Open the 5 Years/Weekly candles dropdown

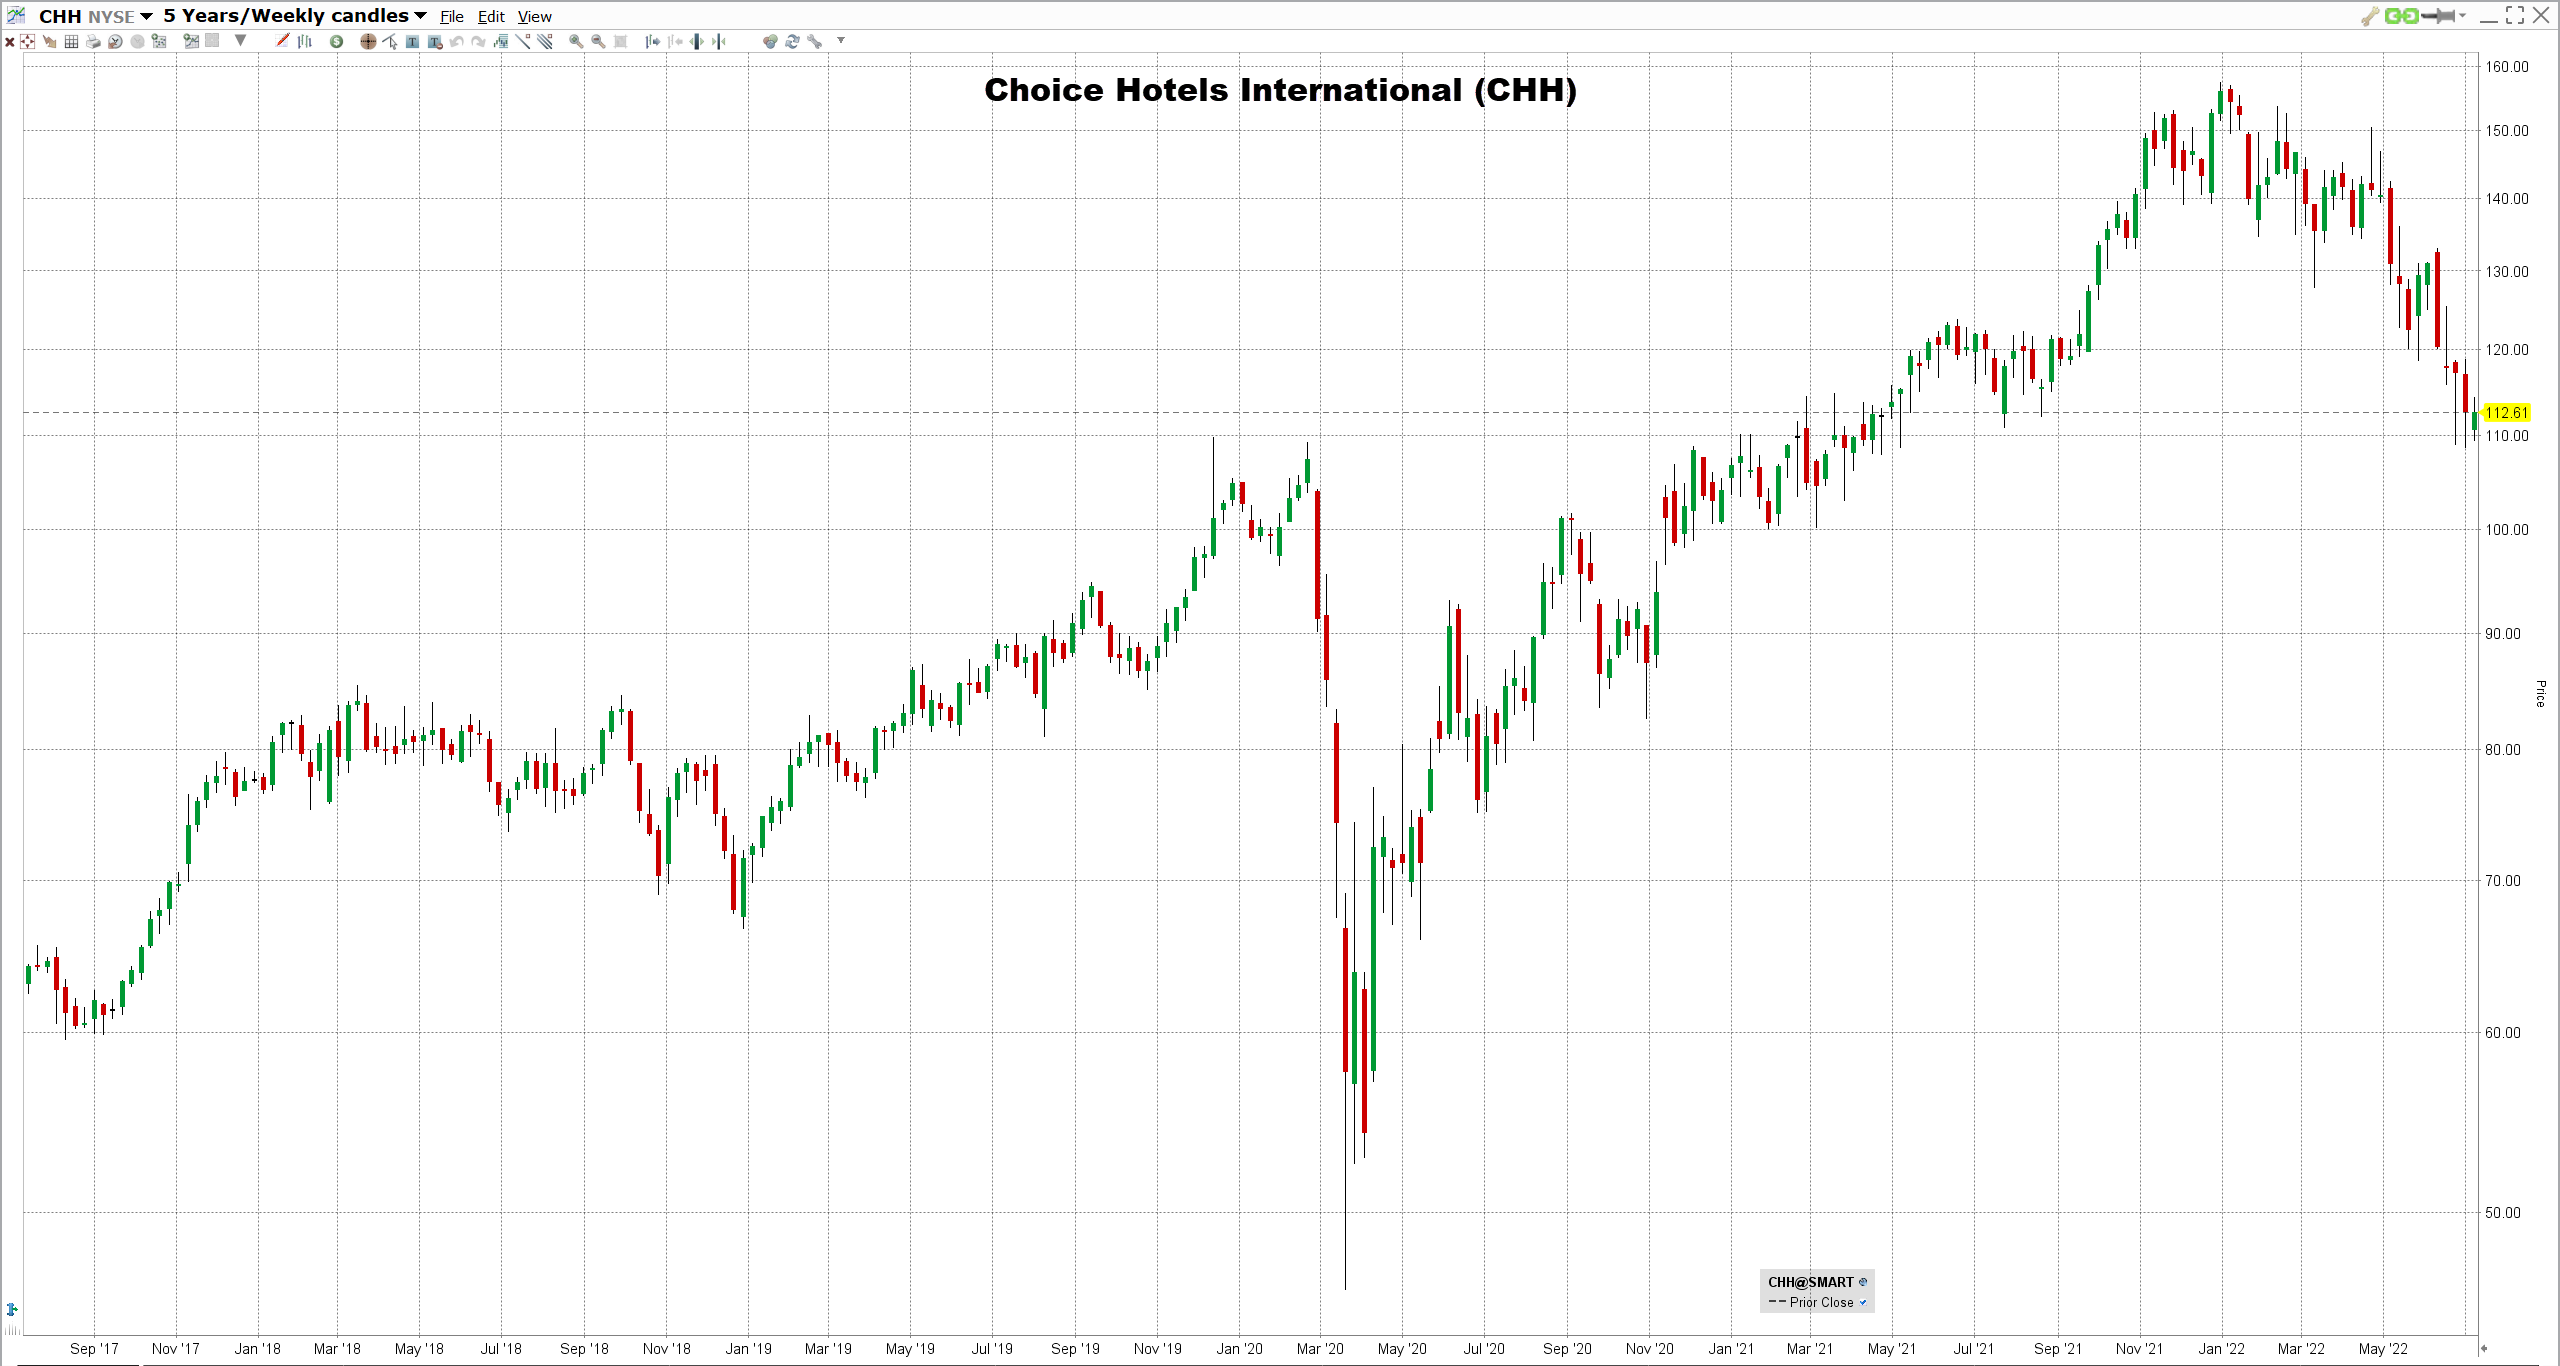click(x=295, y=16)
